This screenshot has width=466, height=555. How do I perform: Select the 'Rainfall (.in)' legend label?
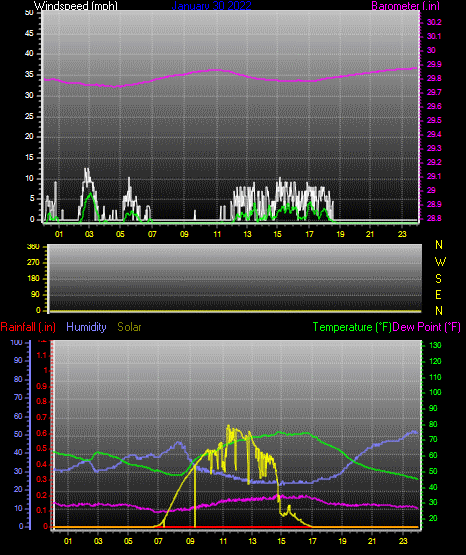point(28,327)
